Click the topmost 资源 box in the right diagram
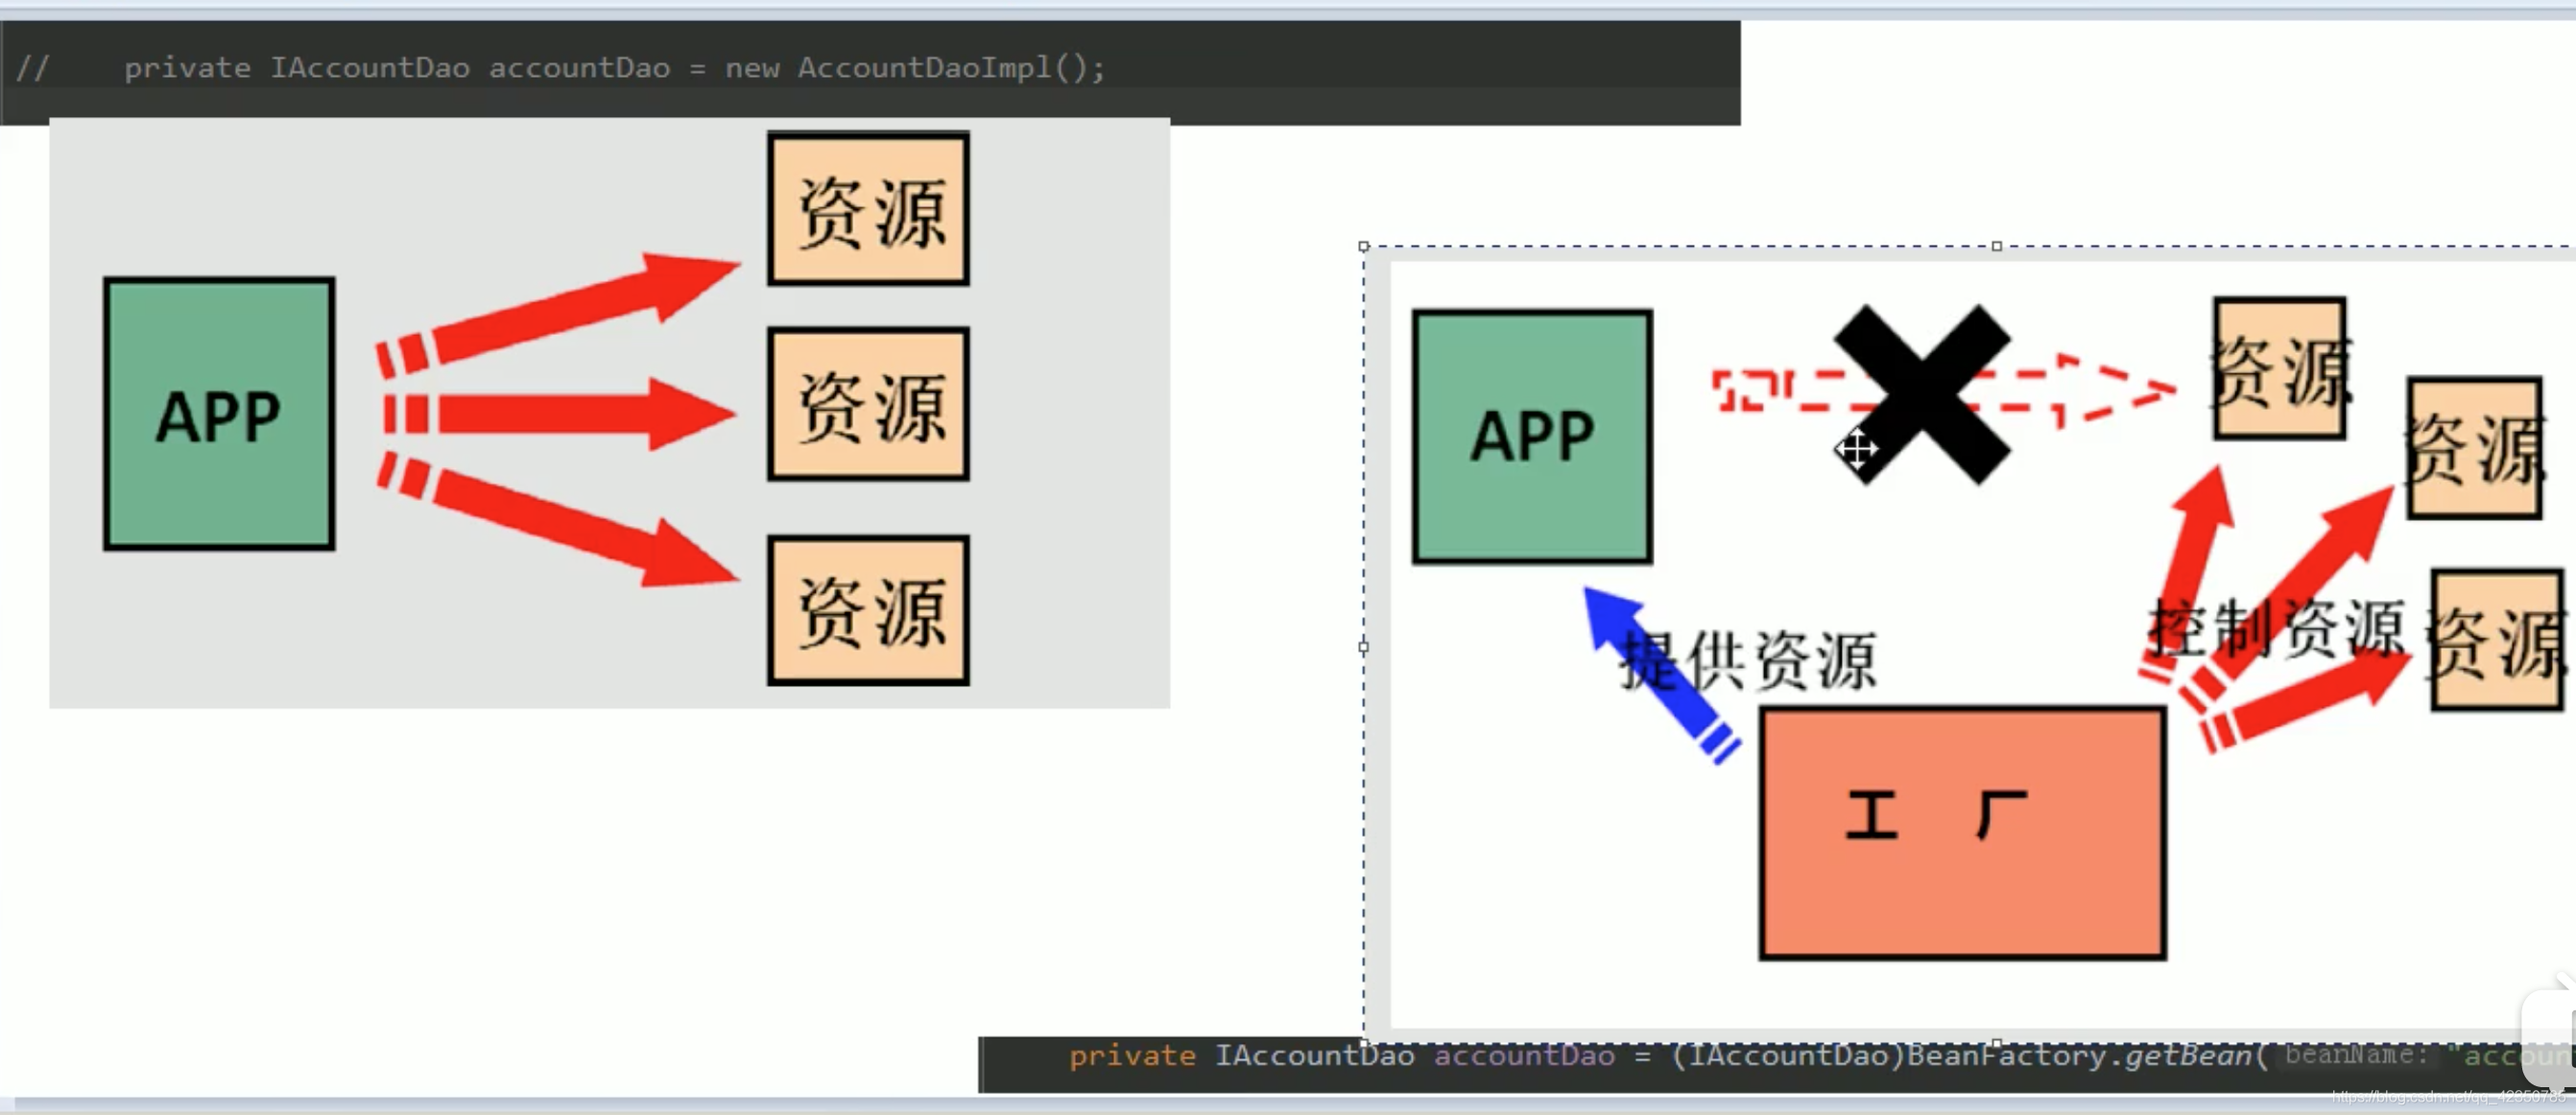Image resolution: width=2576 pixels, height=1115 pixels. [x=2279, y=368]
